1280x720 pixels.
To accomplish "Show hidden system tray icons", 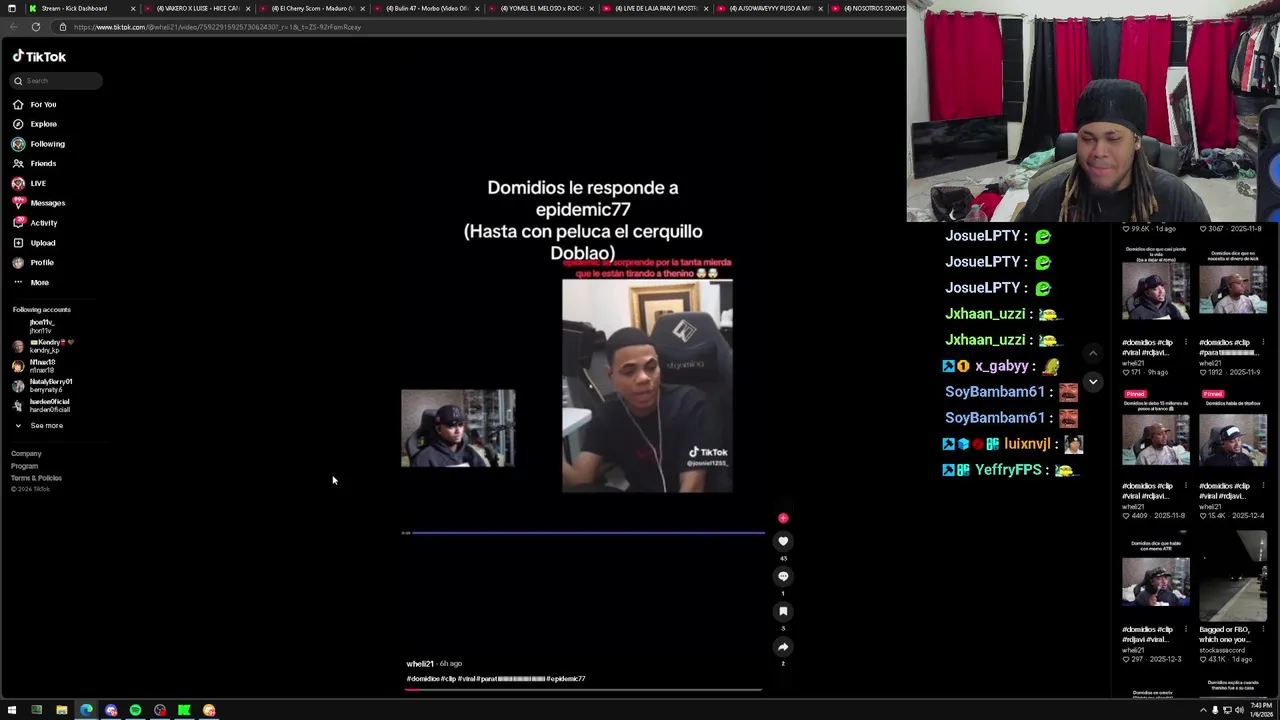I will [x=1203, y=711].
